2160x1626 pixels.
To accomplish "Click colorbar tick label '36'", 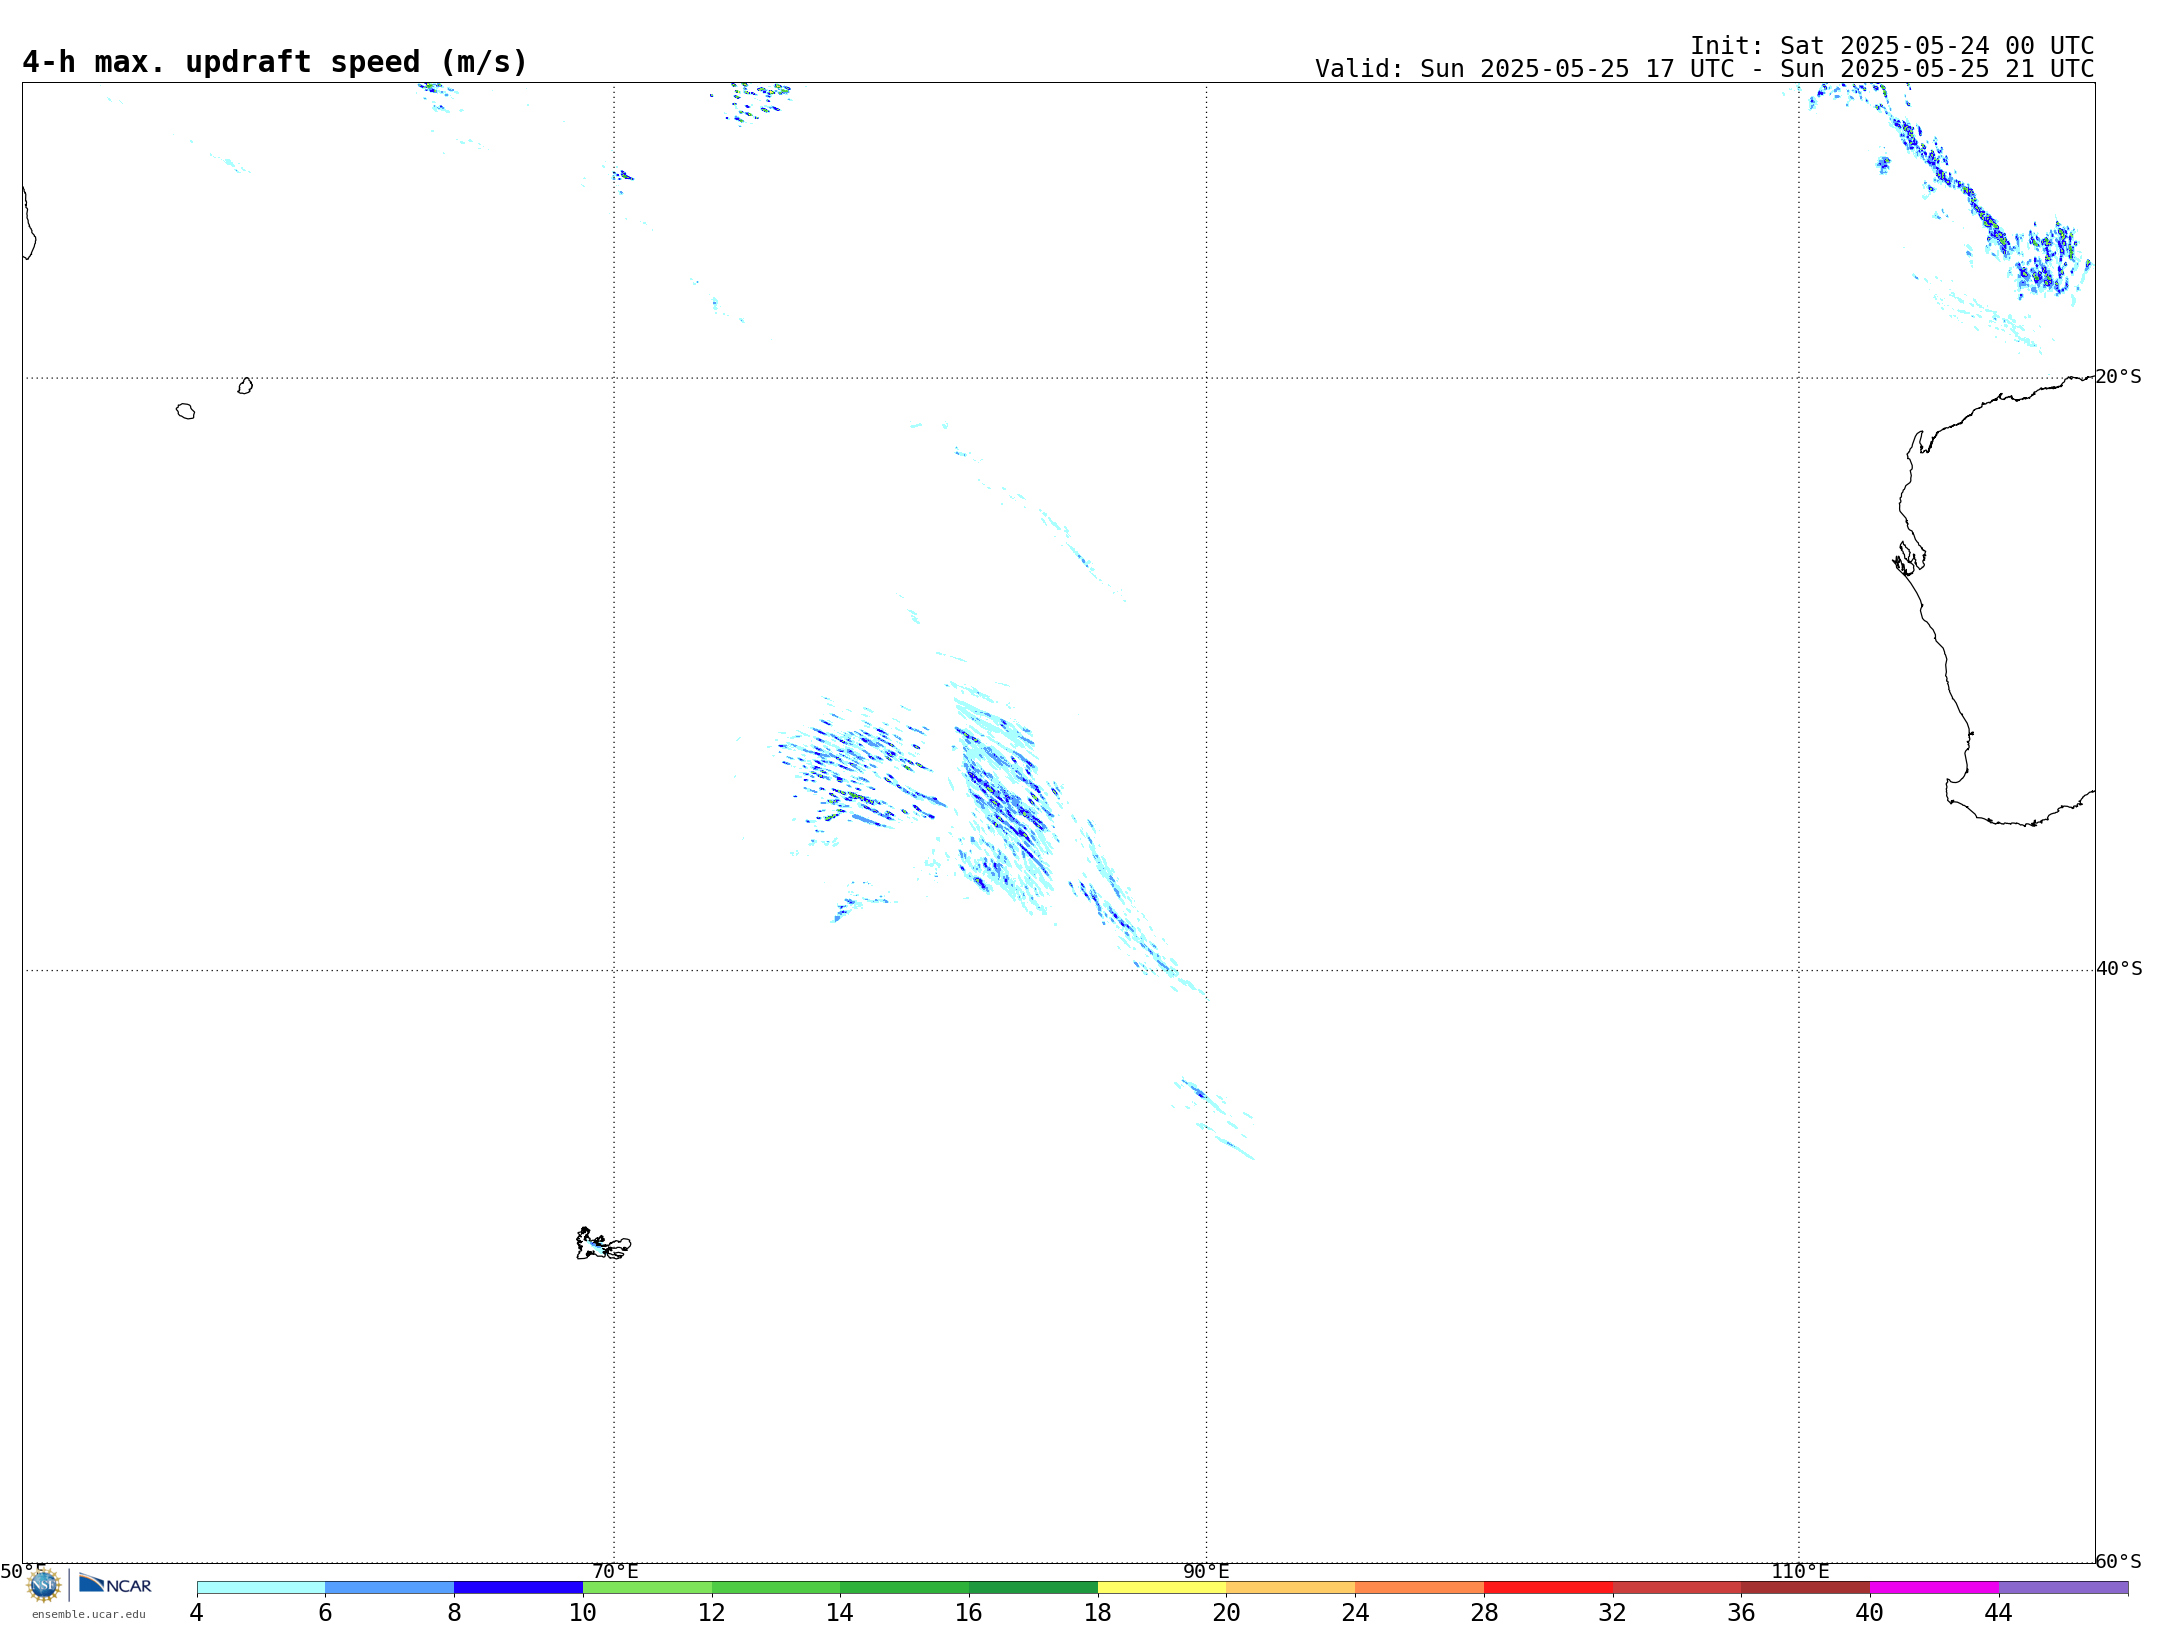I will click(x=1741, y=1613).
